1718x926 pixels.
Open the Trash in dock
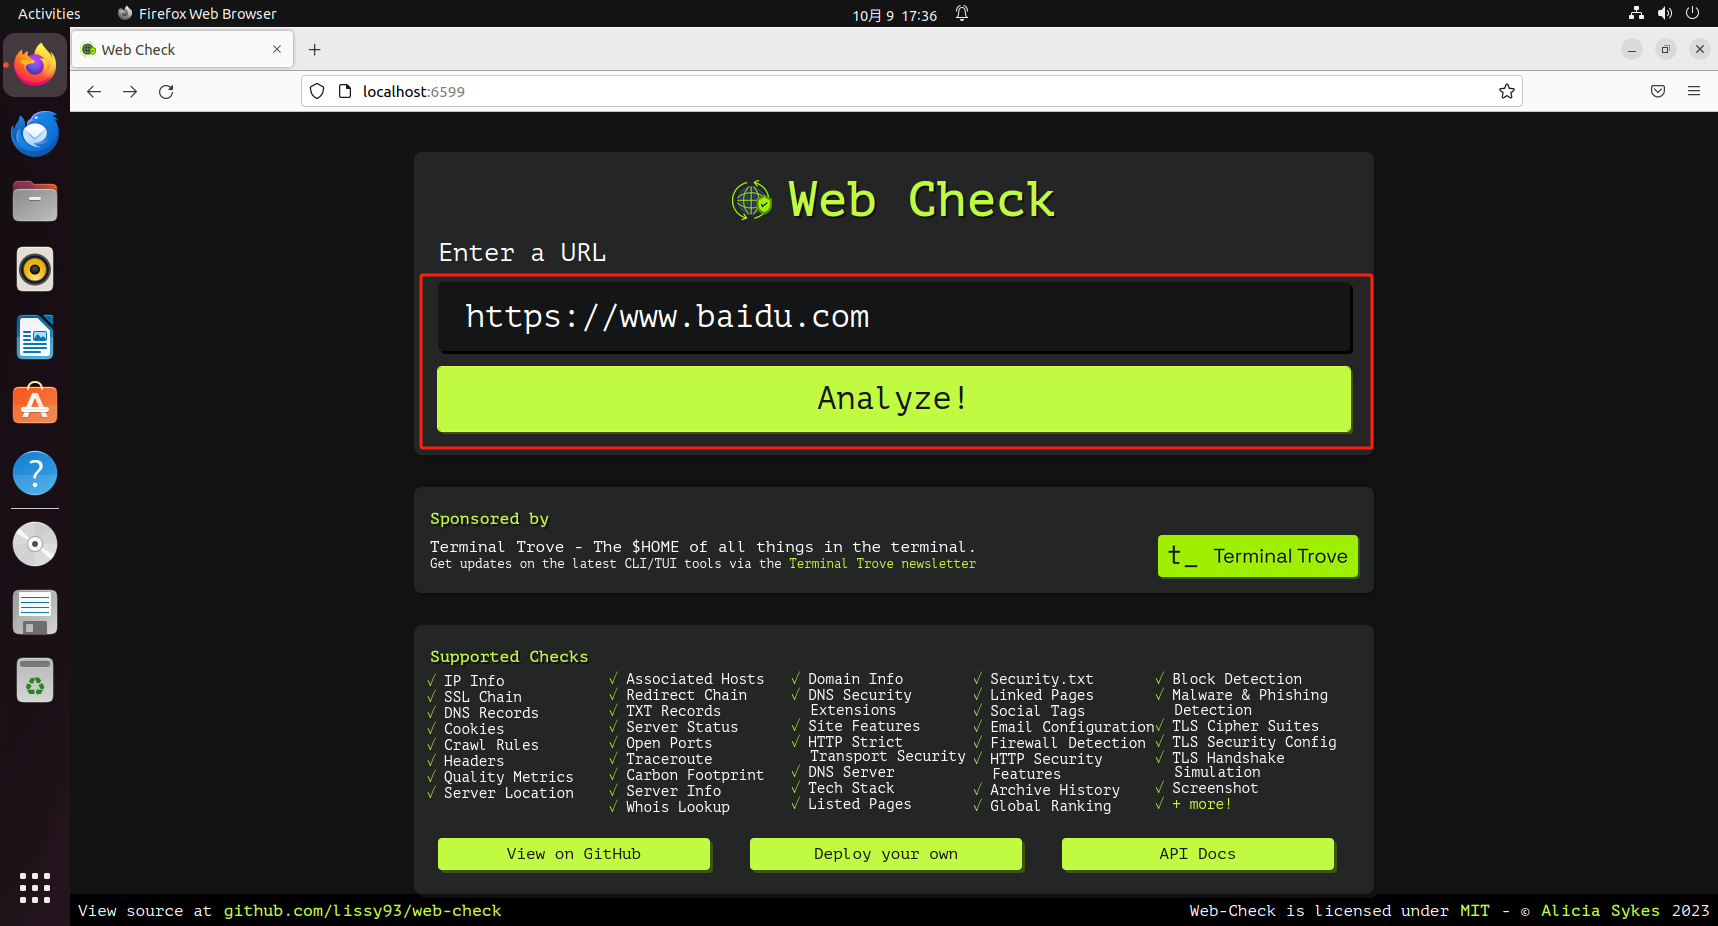(35, 680)
